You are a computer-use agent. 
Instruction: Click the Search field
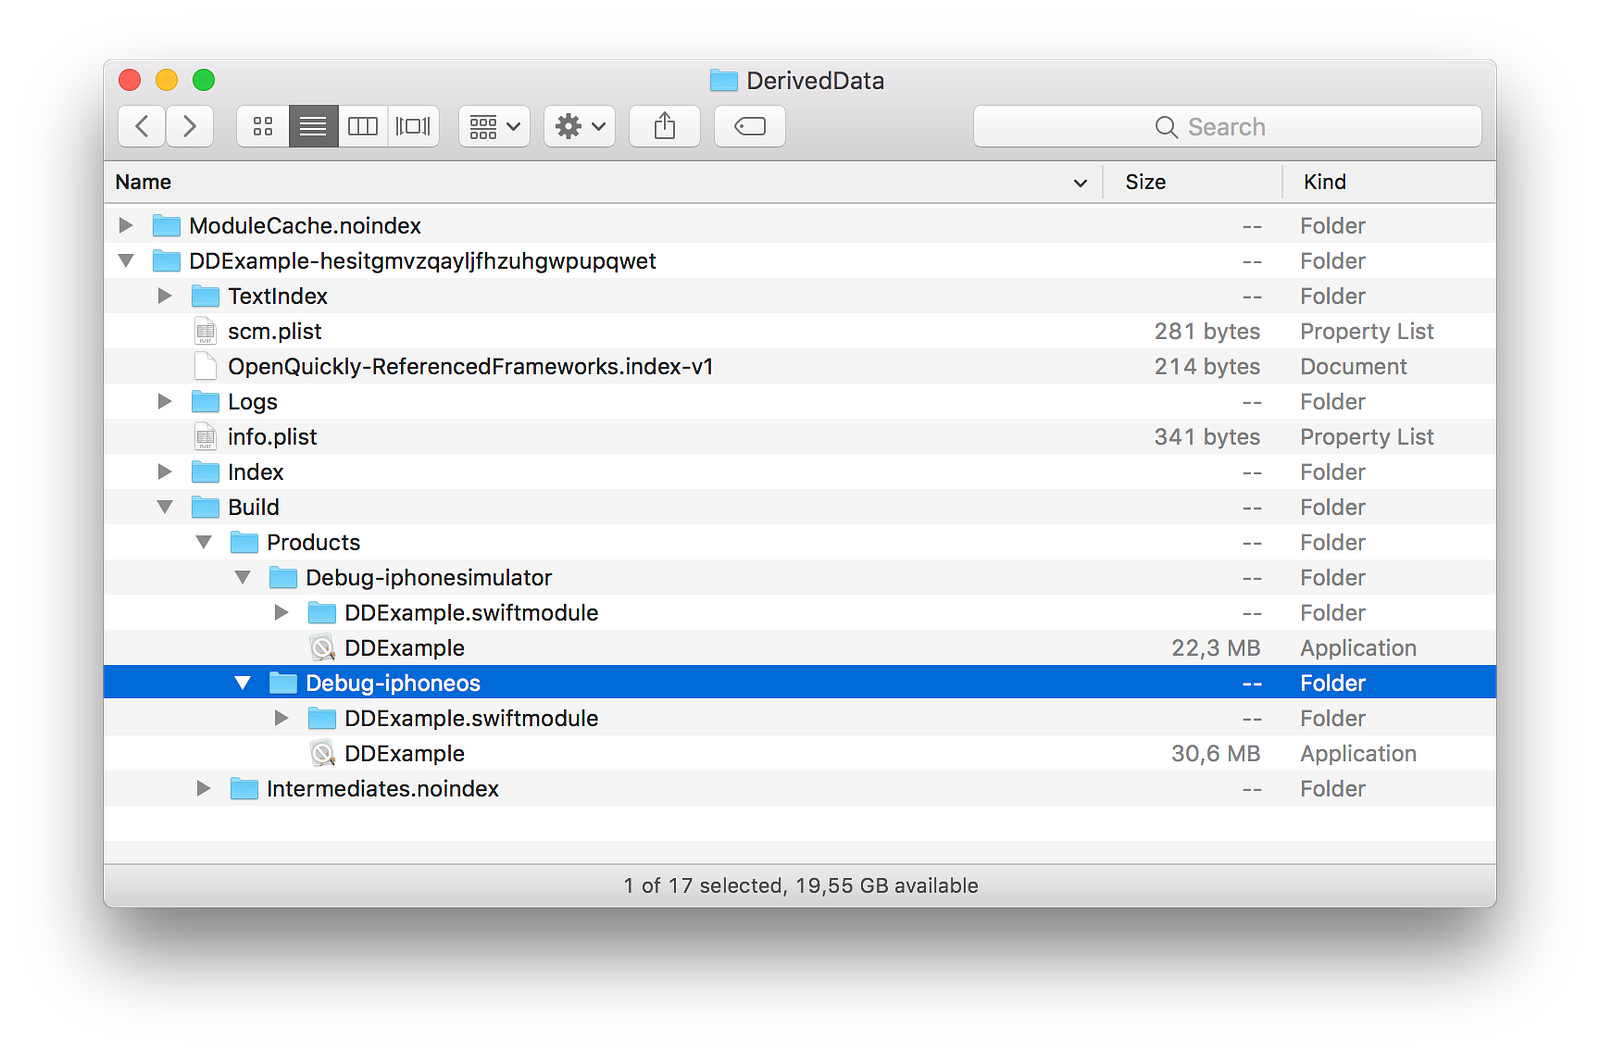click(x=1227, y=127)
